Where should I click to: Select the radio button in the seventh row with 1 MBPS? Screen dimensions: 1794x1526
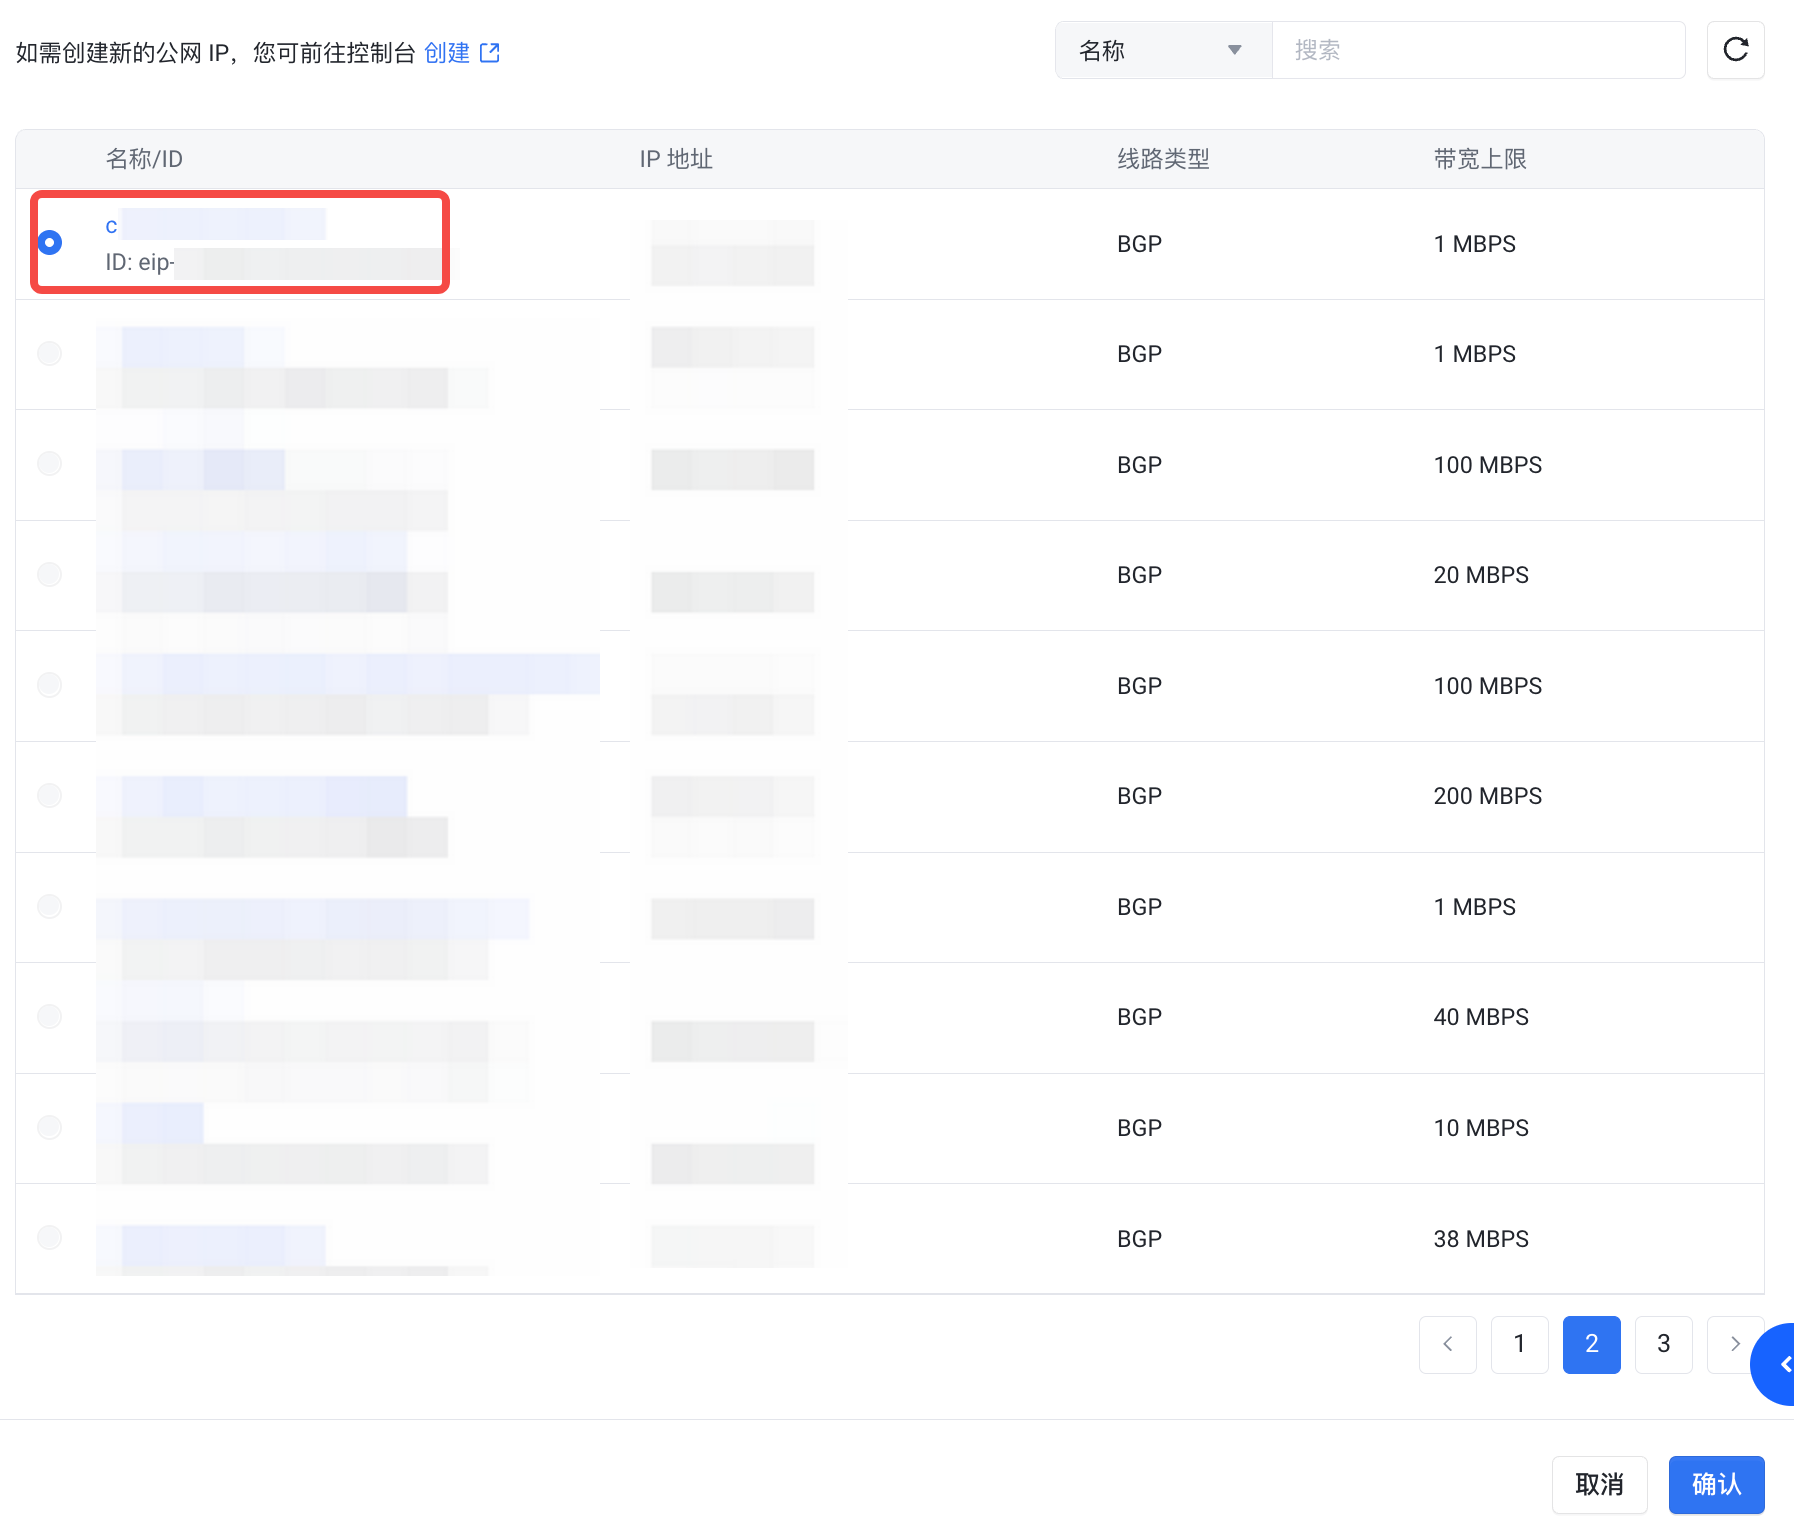point(50,906)
